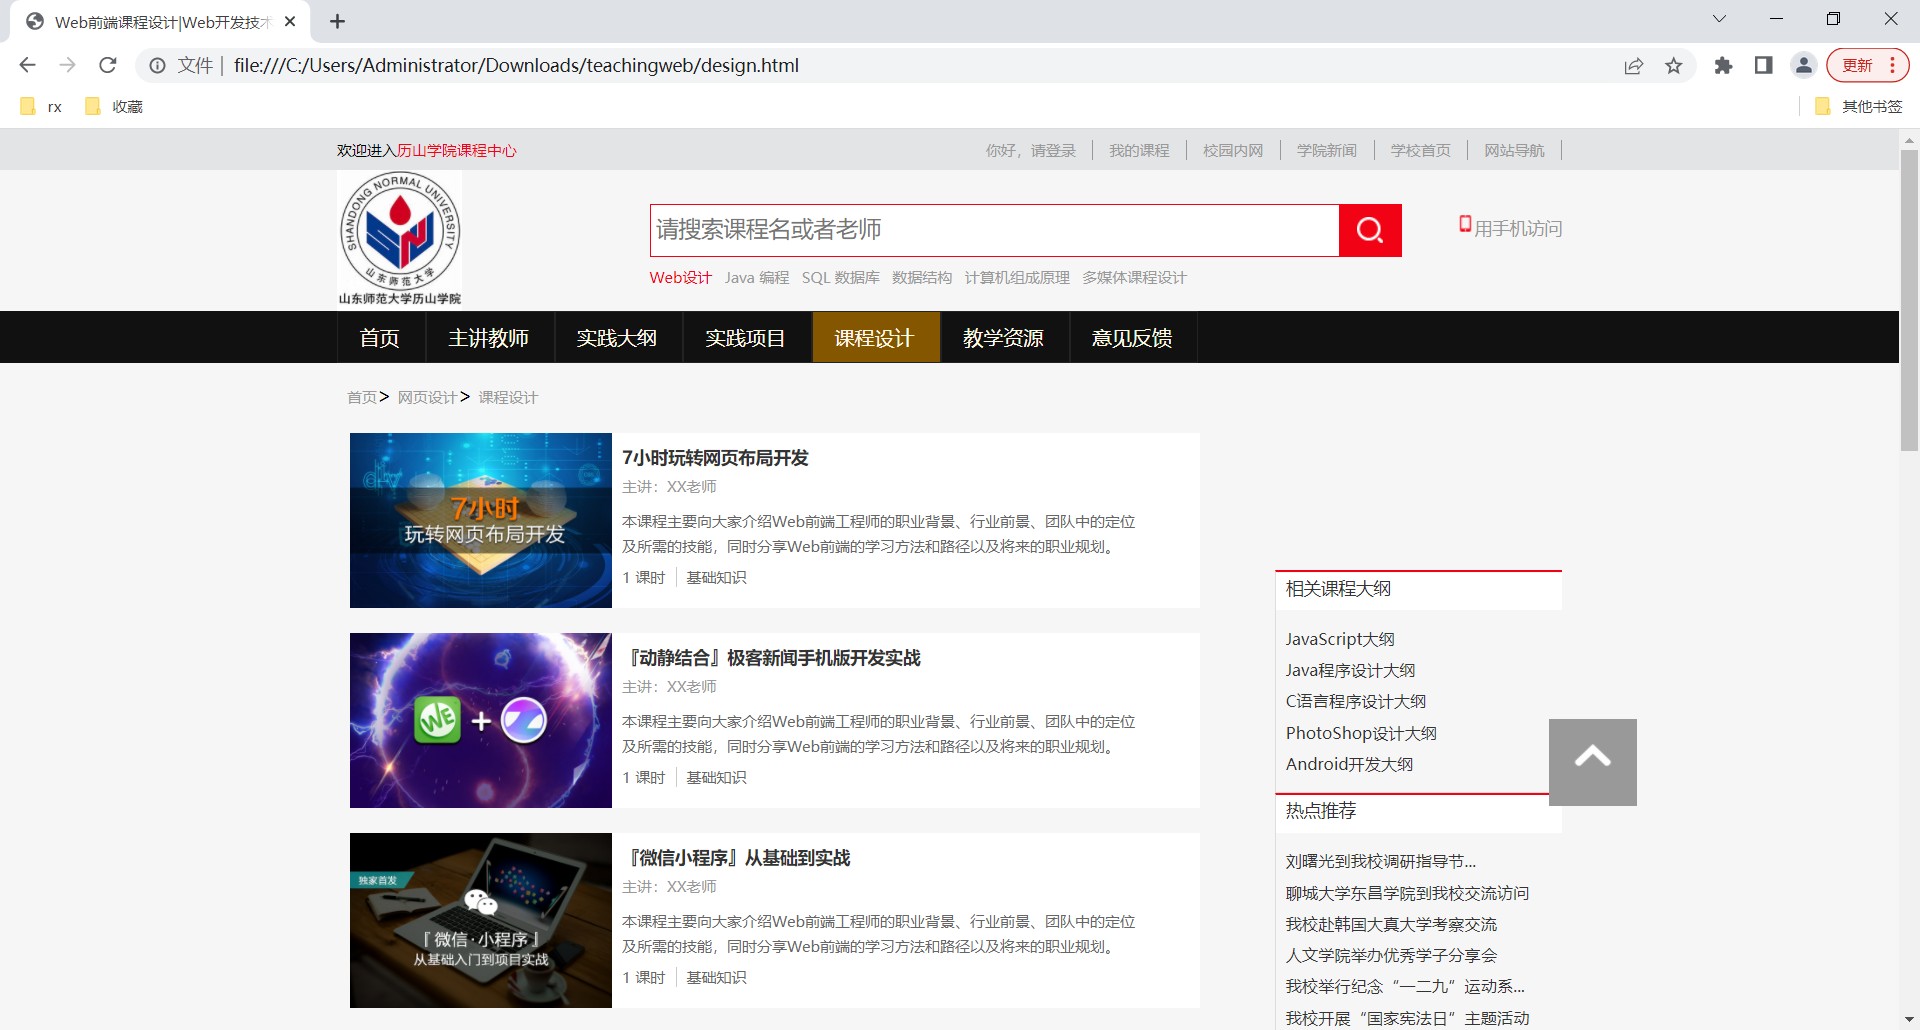Open the C语言程序设计大纲 link
The width and height of the screenshot is (1920, 1030).
[1356, 701]
